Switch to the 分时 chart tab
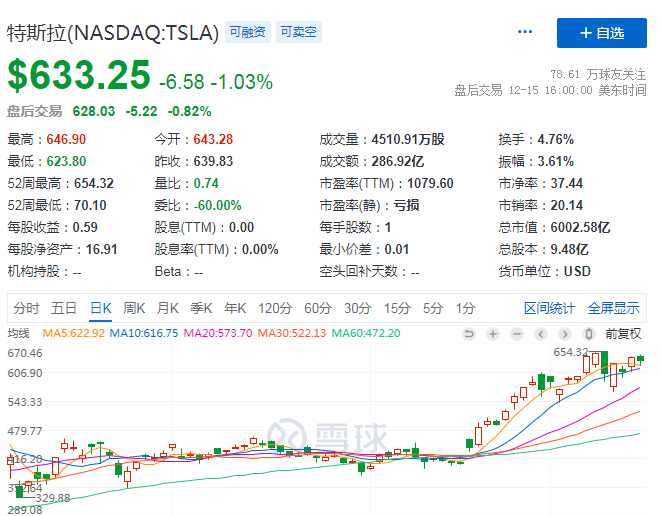The height and width of the screenshot is (516, 661). [26, 308]
